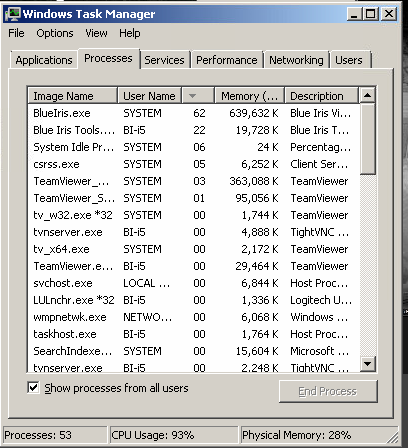Select the svchost.exe process
This screenshot has height=448, width=408.
[x=194, y=283]
